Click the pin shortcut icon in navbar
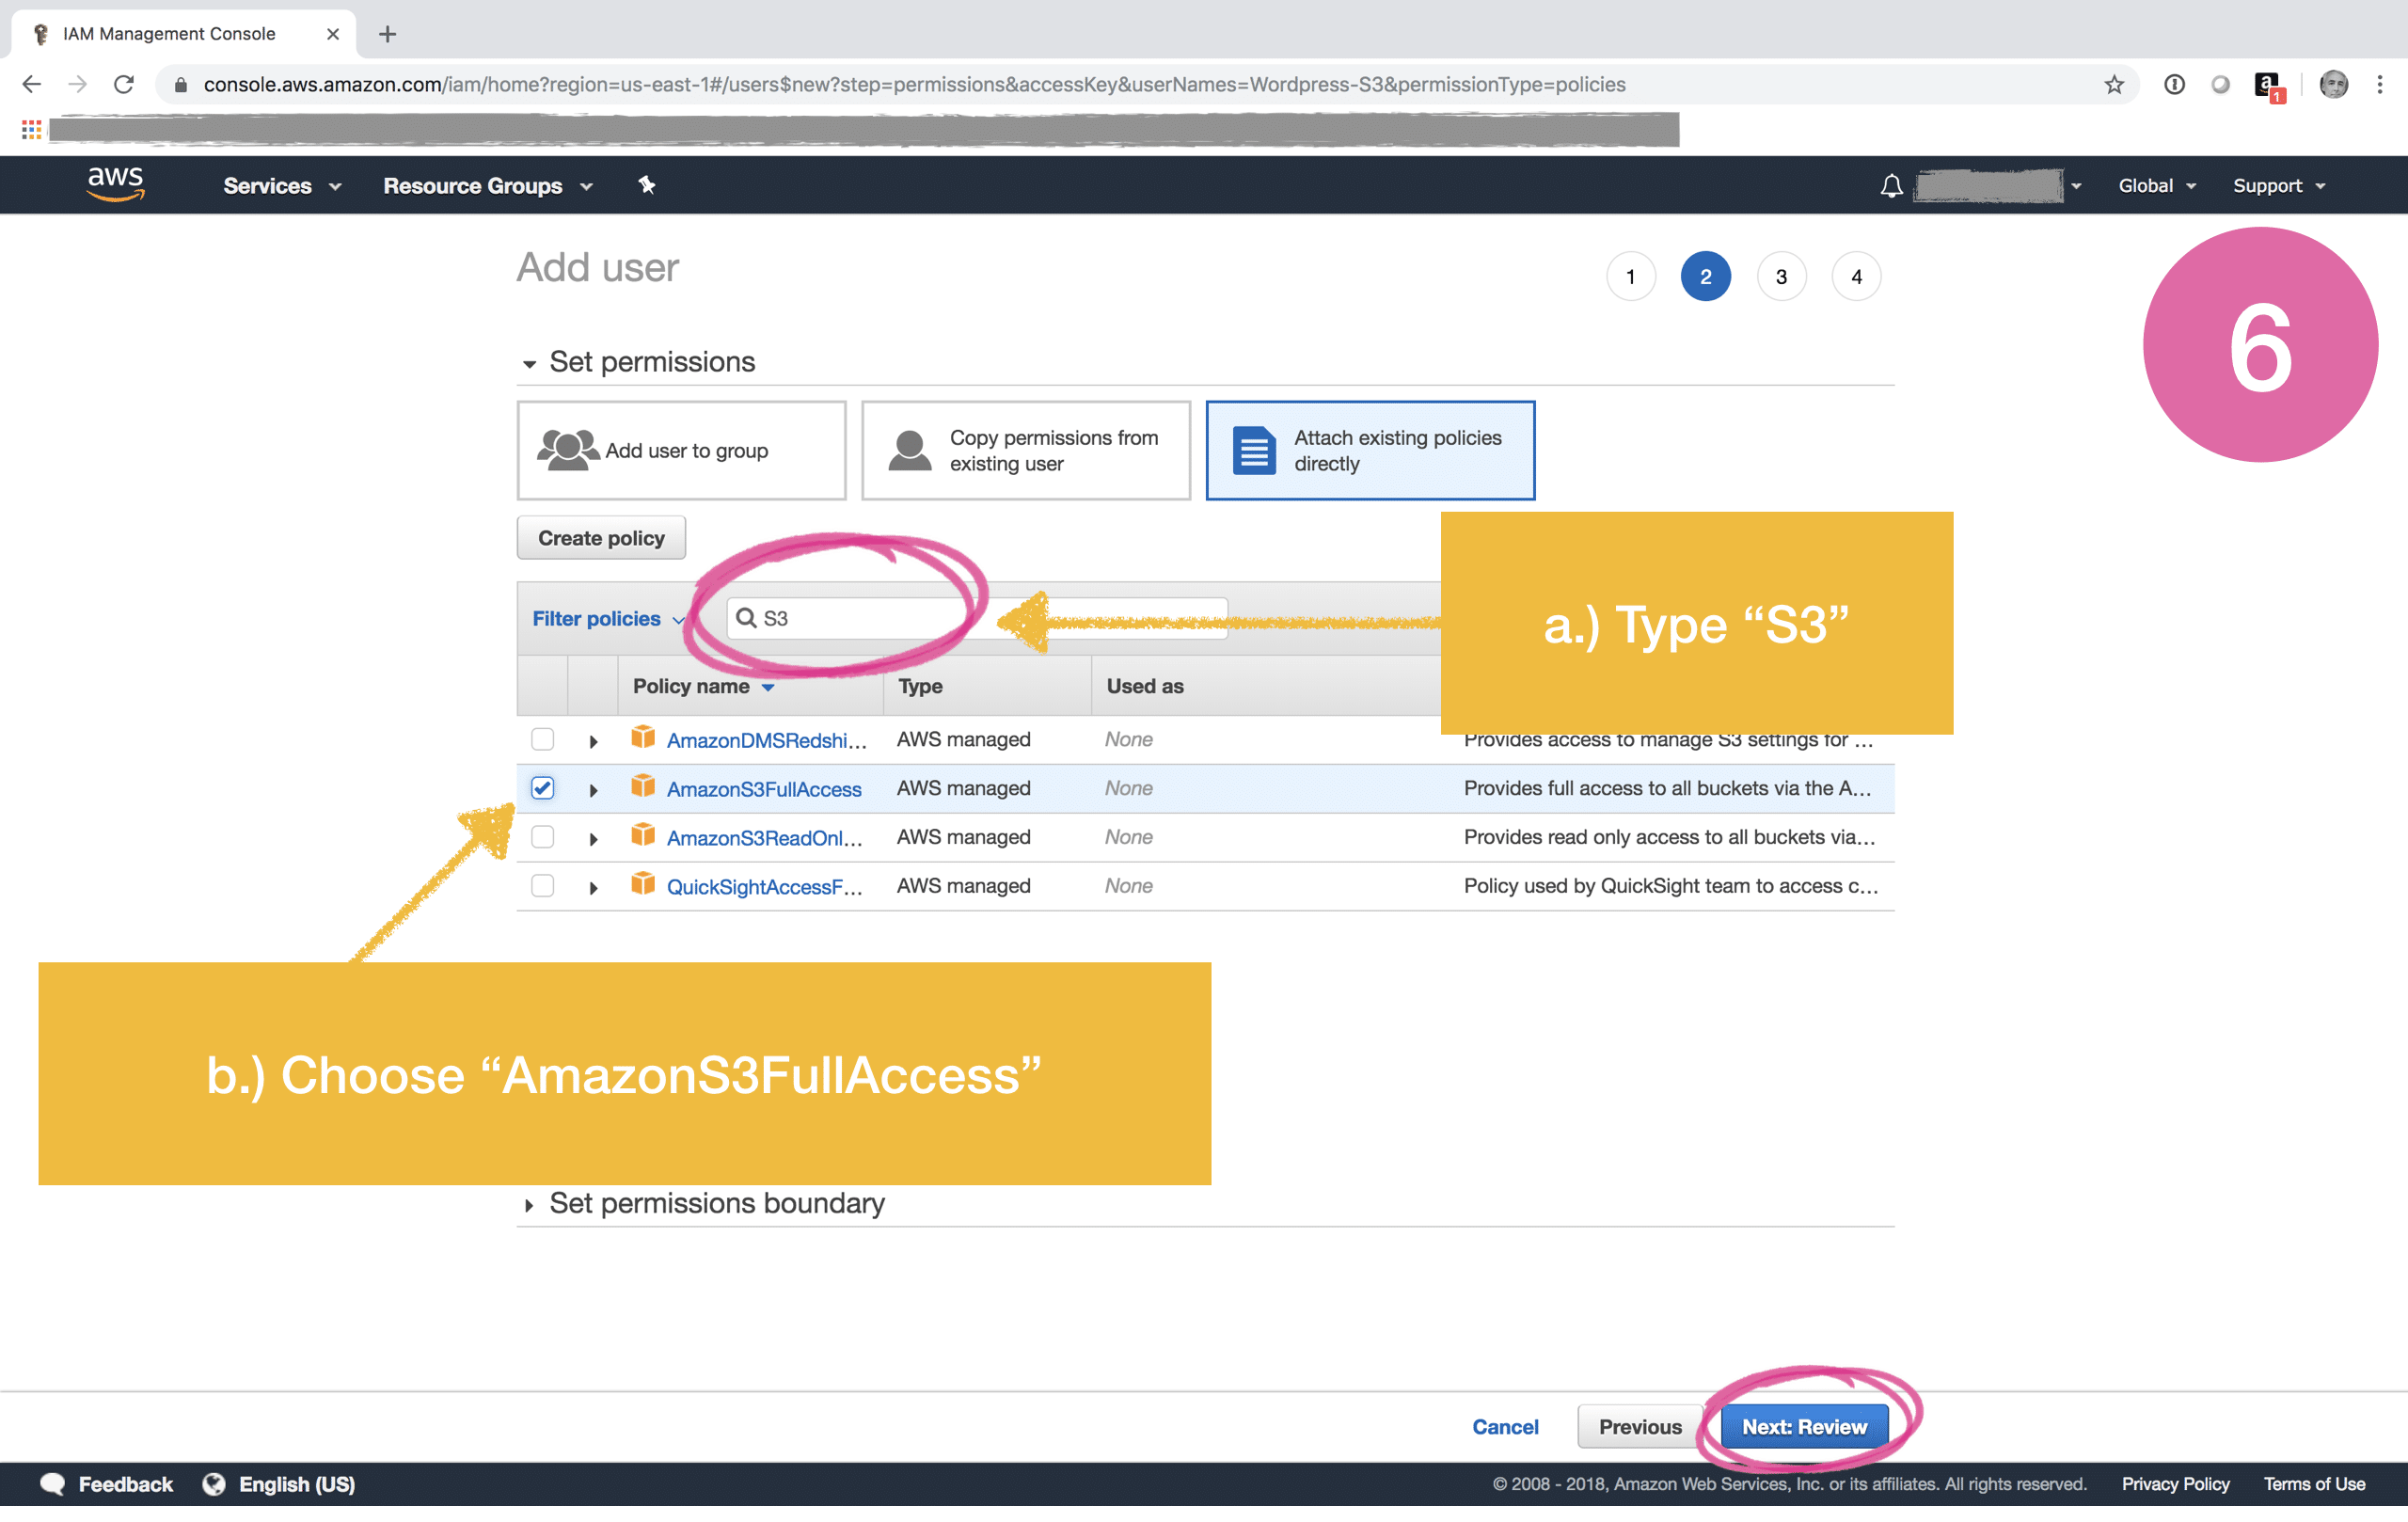 pos(647,185)
